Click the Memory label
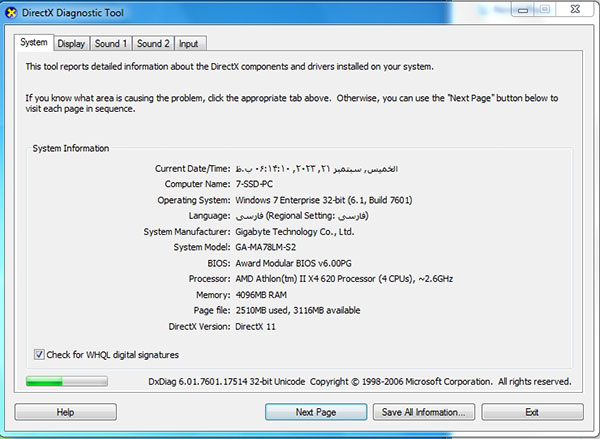This screenshot has height=439, width=600. coord(213,295)
